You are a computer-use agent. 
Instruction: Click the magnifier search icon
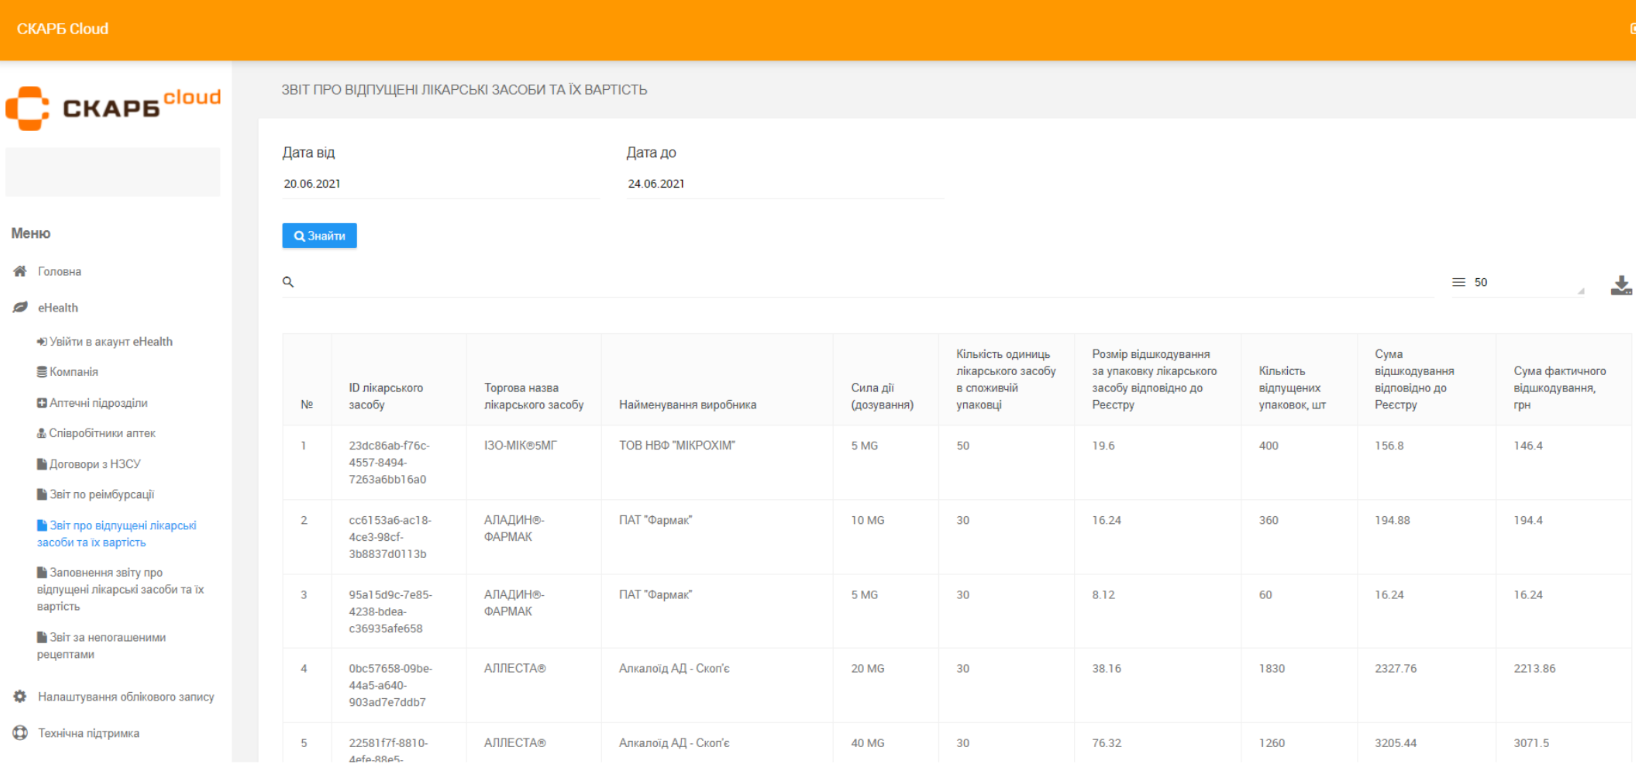click(x=288, y=282)
